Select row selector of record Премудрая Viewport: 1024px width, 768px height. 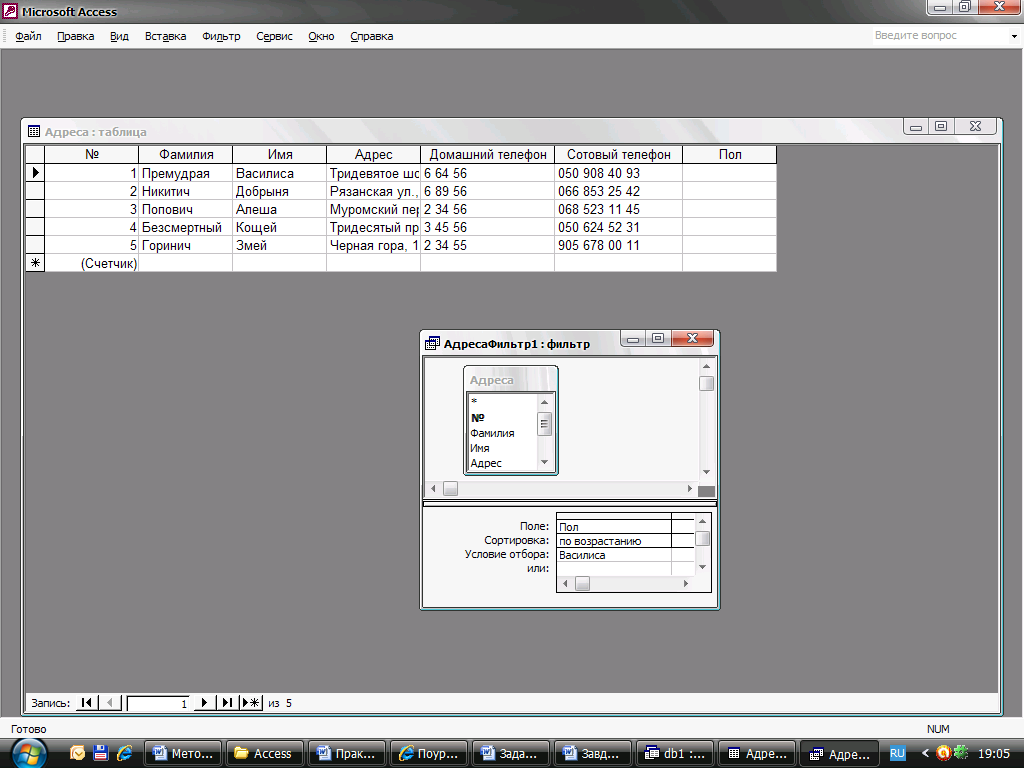[x=35, y=173]
